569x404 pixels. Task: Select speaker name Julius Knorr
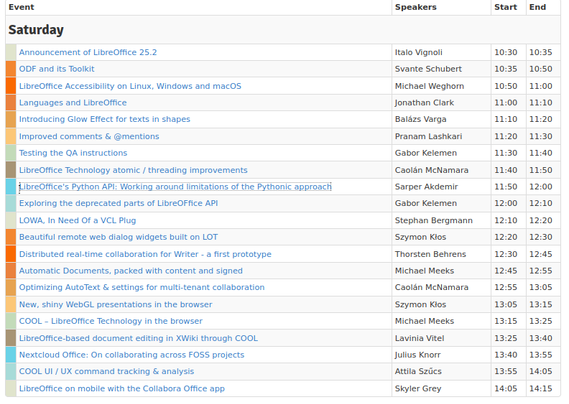[x=418, y=355]
